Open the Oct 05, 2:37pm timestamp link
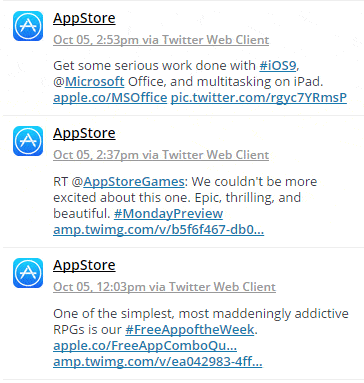364x383 pixels. 161,155
